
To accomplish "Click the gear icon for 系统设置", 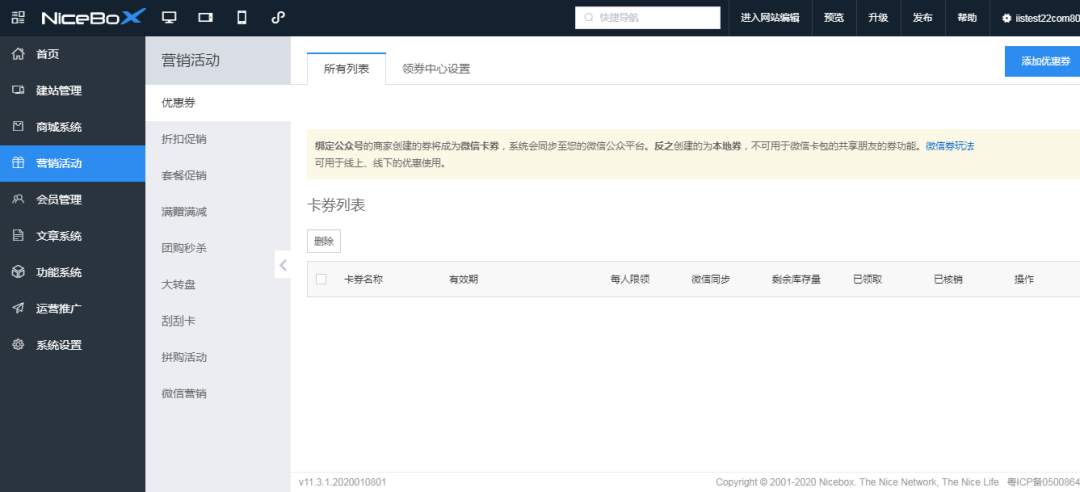I will click(x=18, y=345).
